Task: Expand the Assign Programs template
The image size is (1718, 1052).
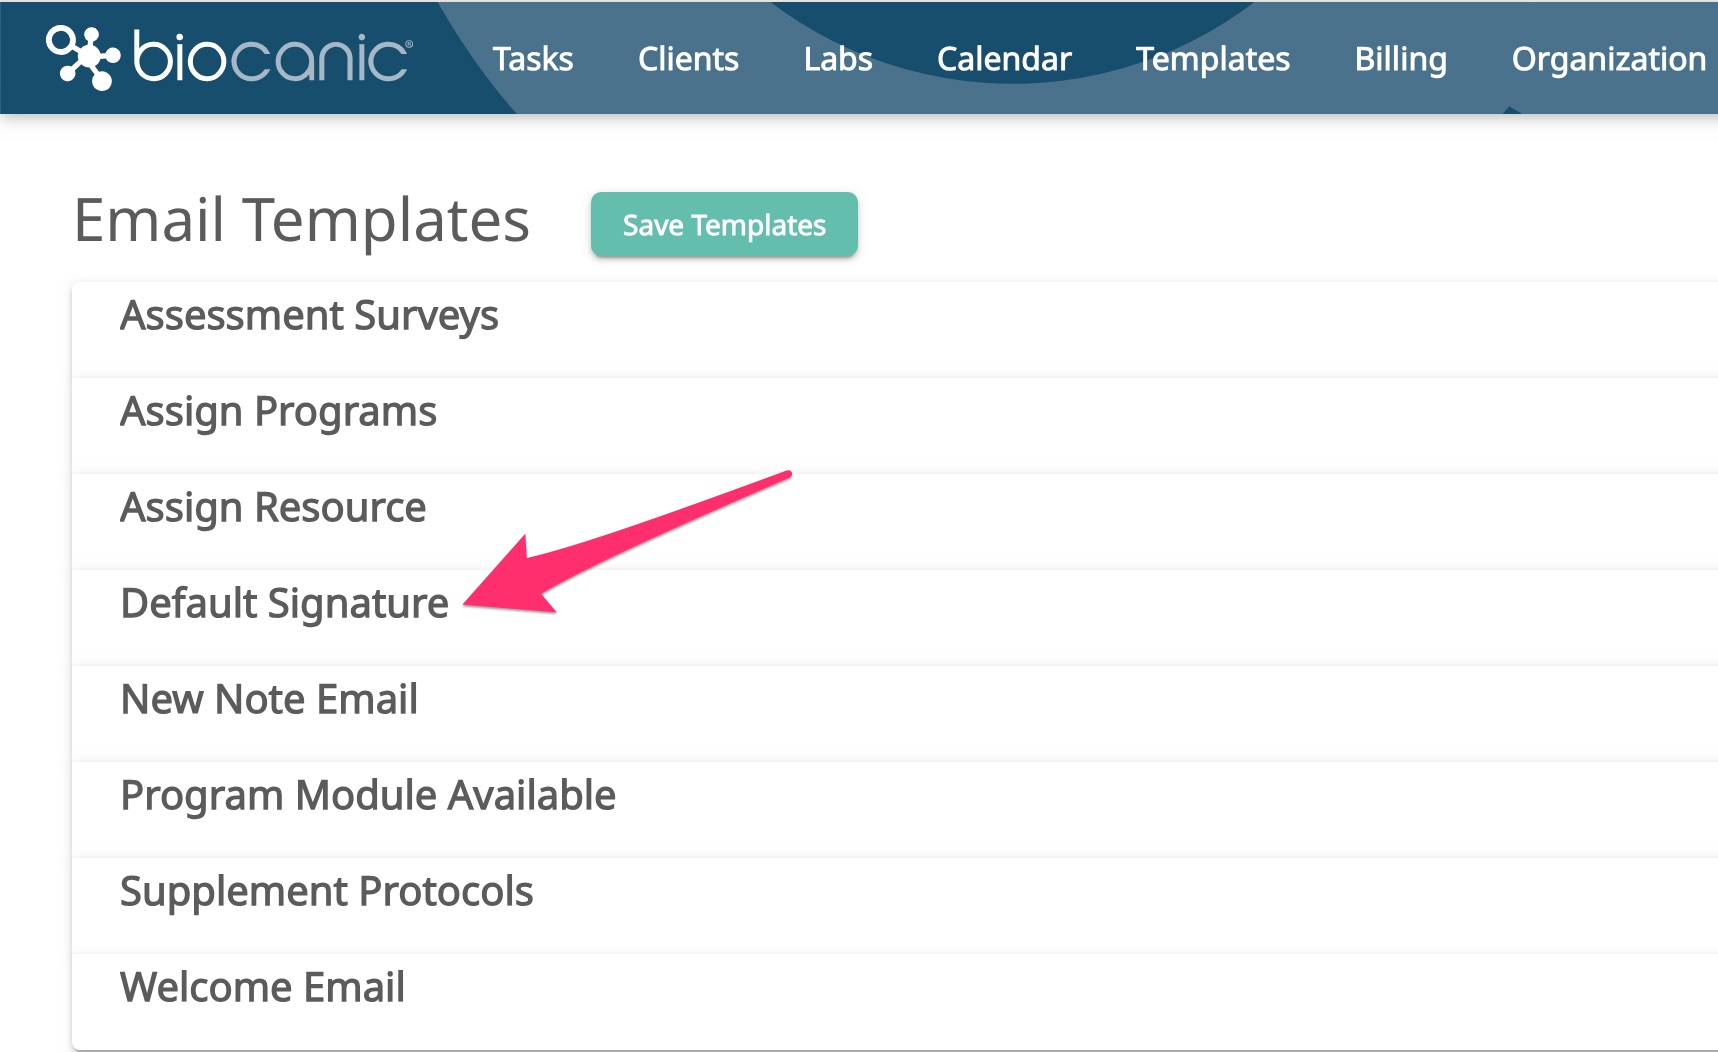Action: point(277,411)
